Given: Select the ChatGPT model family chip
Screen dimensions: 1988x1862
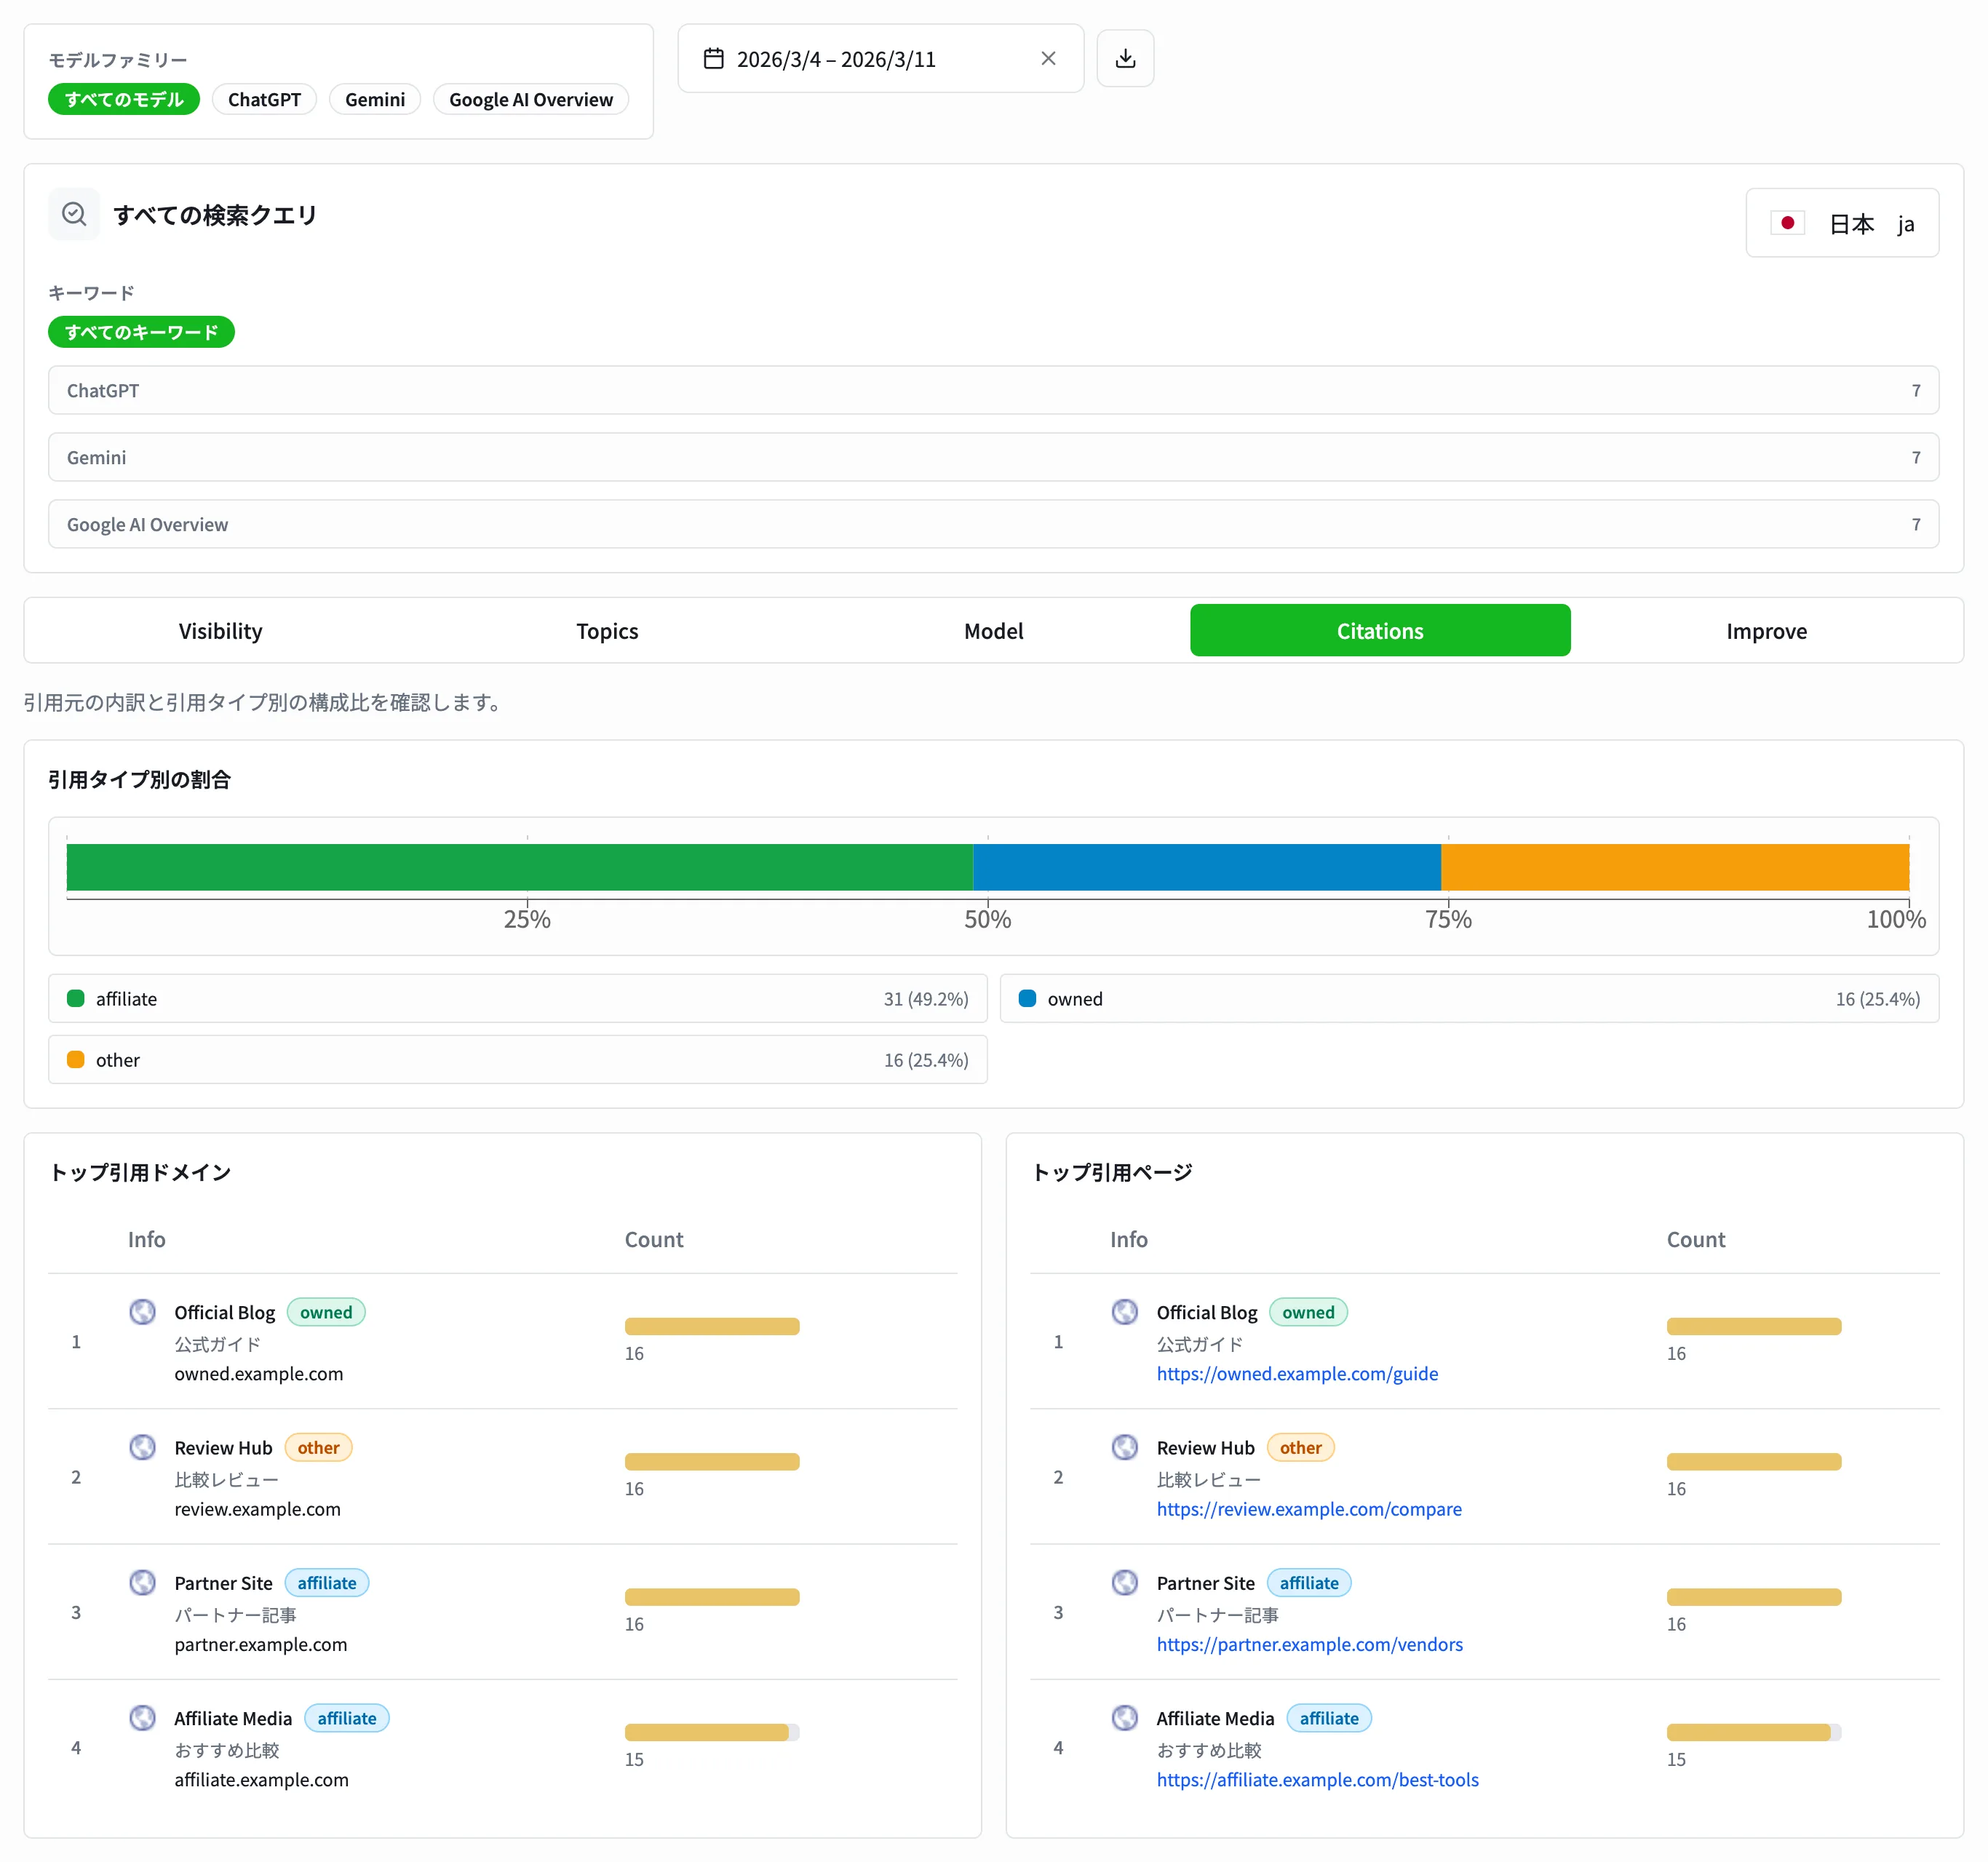Looking at the screenshot, I should click(x=264, y=99).
